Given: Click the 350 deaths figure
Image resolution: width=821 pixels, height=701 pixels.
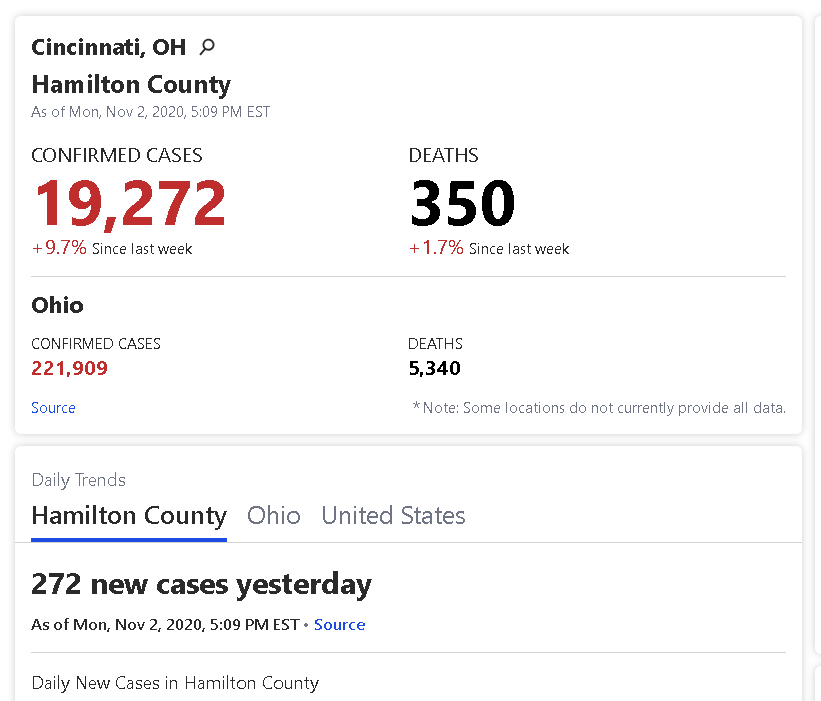Looking at the screenshot, I should pos(462,203).
